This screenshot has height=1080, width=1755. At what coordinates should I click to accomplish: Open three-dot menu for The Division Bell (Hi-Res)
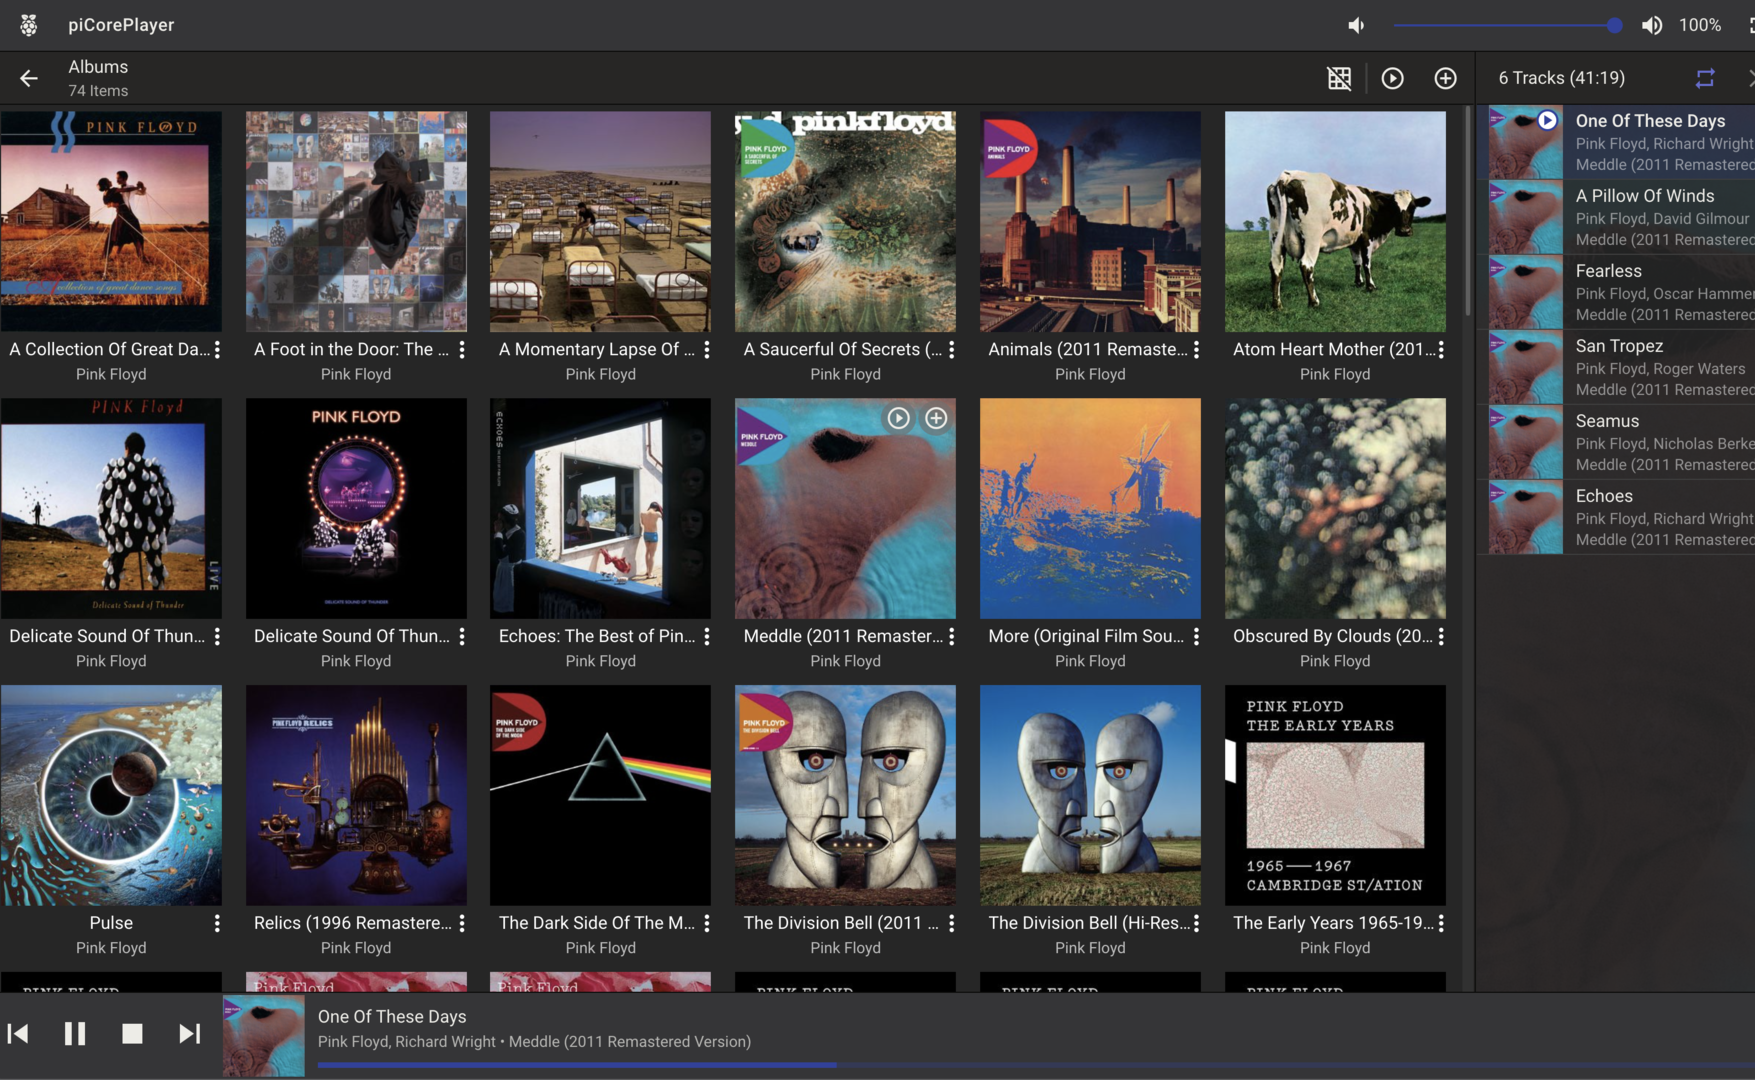(x=1196, y=923)
